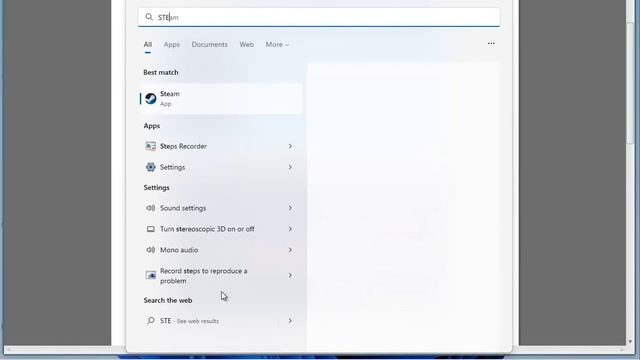Expand Steps Recorder details arrow
Image resolution: width=640 pixels, height=360 pixels.
(290, 146)
